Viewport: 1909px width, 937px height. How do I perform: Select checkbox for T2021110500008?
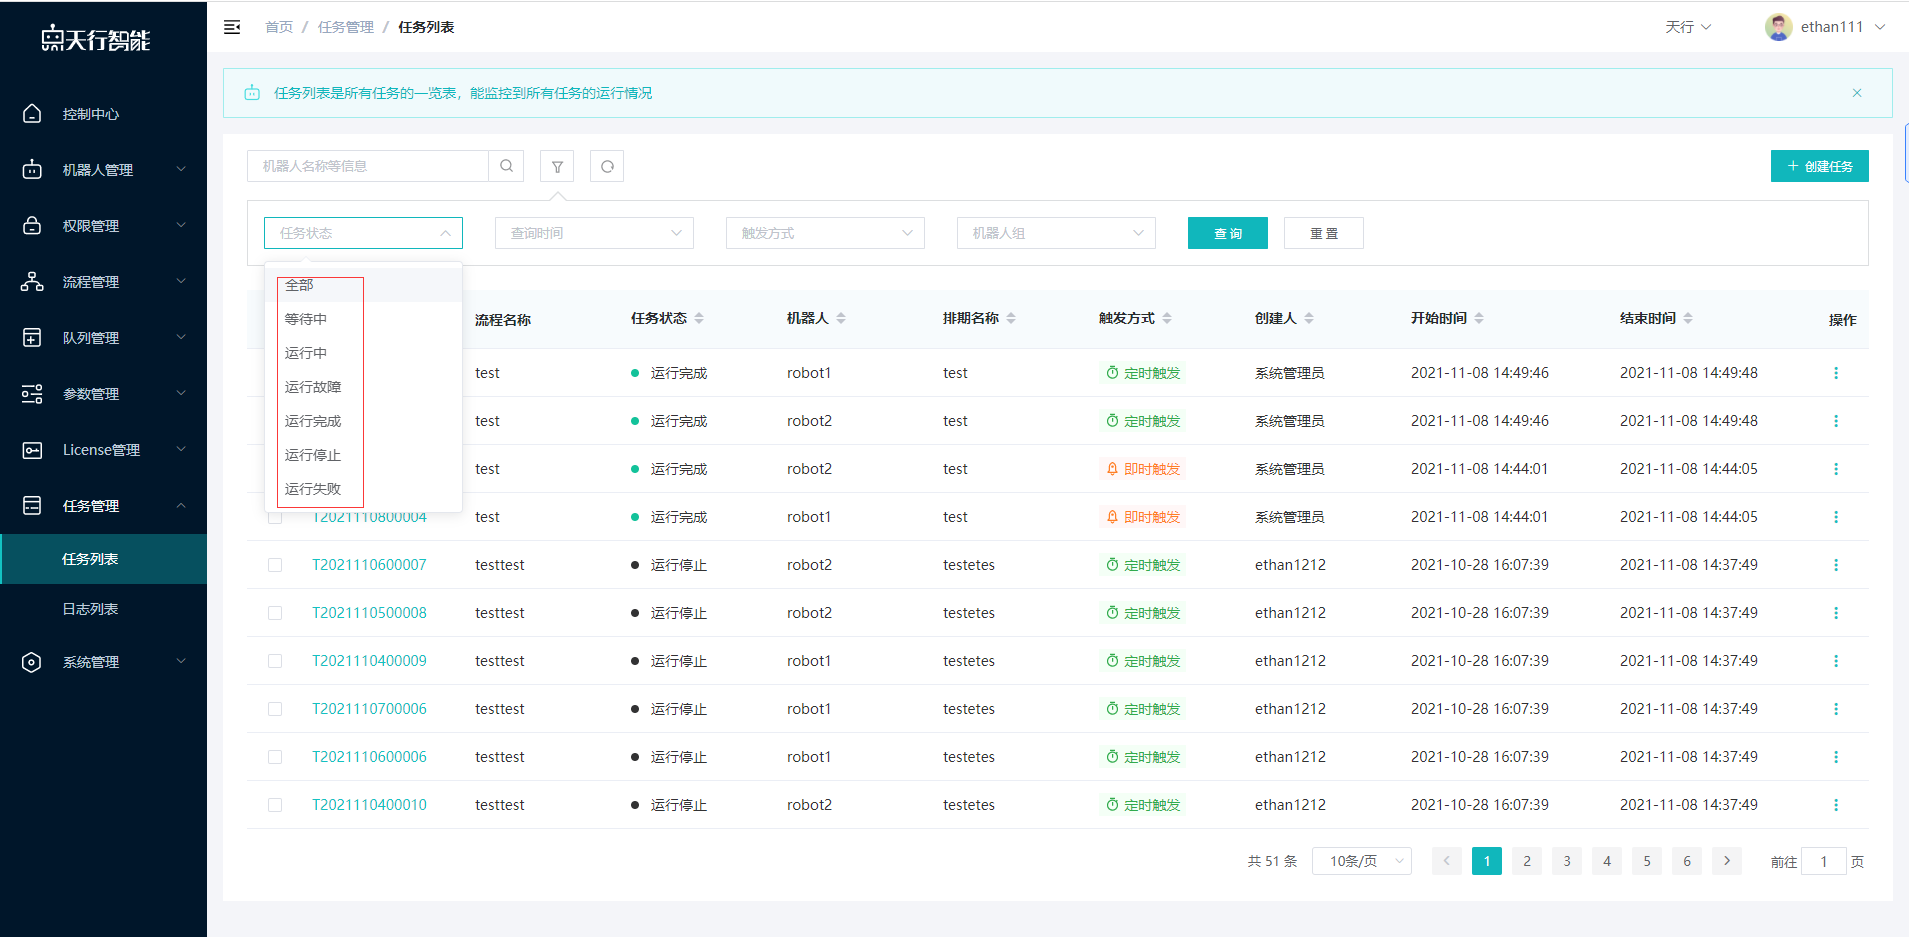pos(275,613)
